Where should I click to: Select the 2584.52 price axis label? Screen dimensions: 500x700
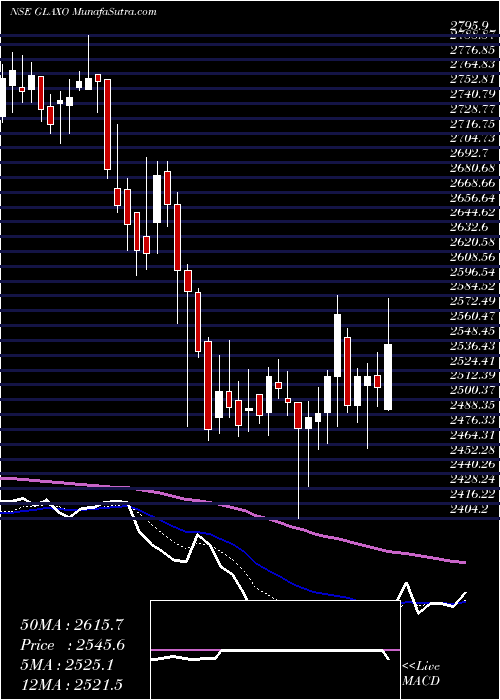[473, 286]
